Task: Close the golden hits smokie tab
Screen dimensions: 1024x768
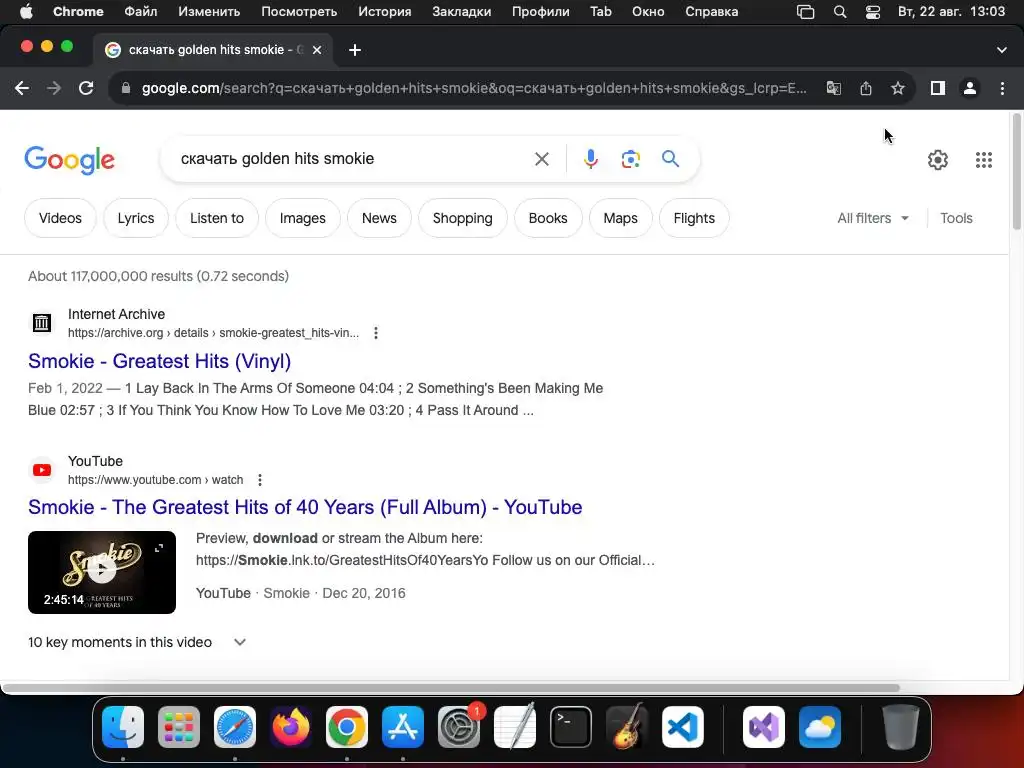Action: click(x=317, y=50)
